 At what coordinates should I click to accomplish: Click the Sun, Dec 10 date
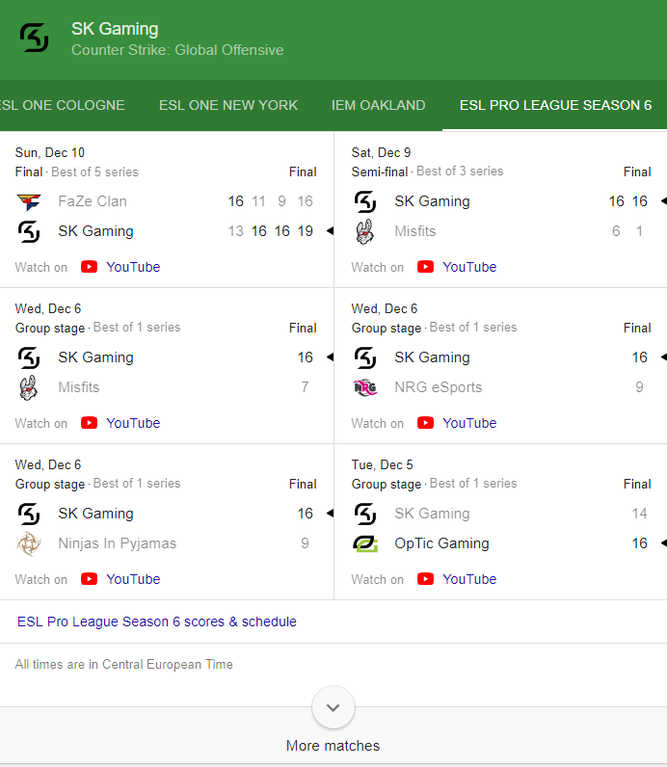click(x=50, y=153)
